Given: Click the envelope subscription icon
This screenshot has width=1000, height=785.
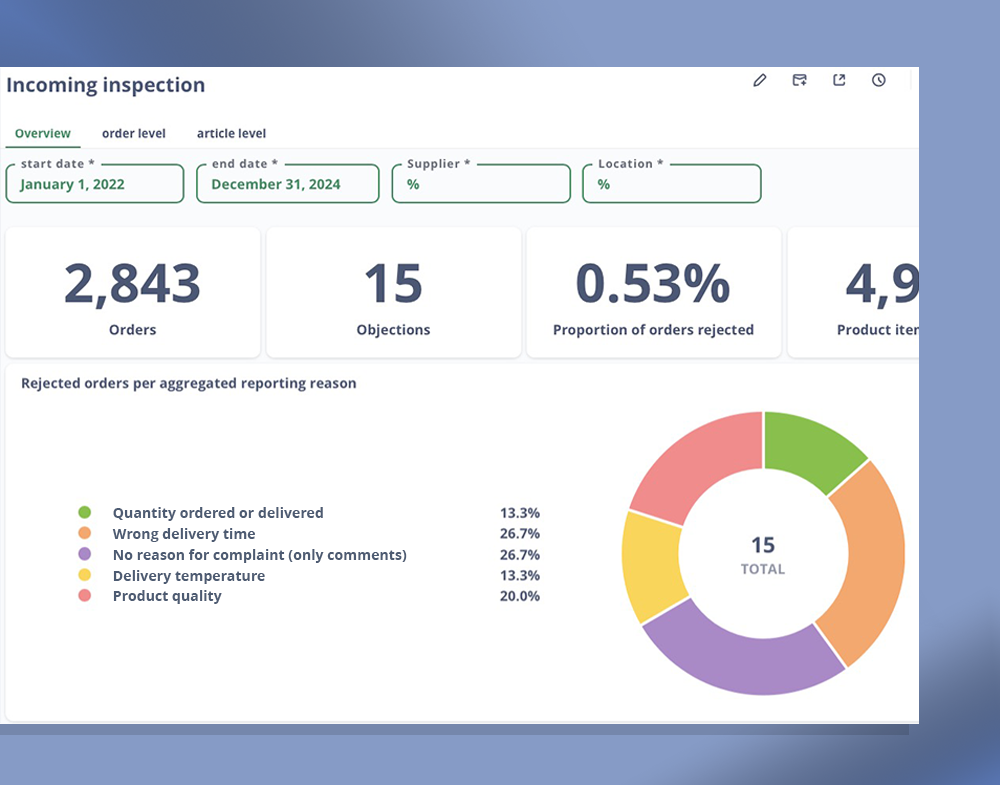Looking at the screenshot, I should click(x=799, y=80).
